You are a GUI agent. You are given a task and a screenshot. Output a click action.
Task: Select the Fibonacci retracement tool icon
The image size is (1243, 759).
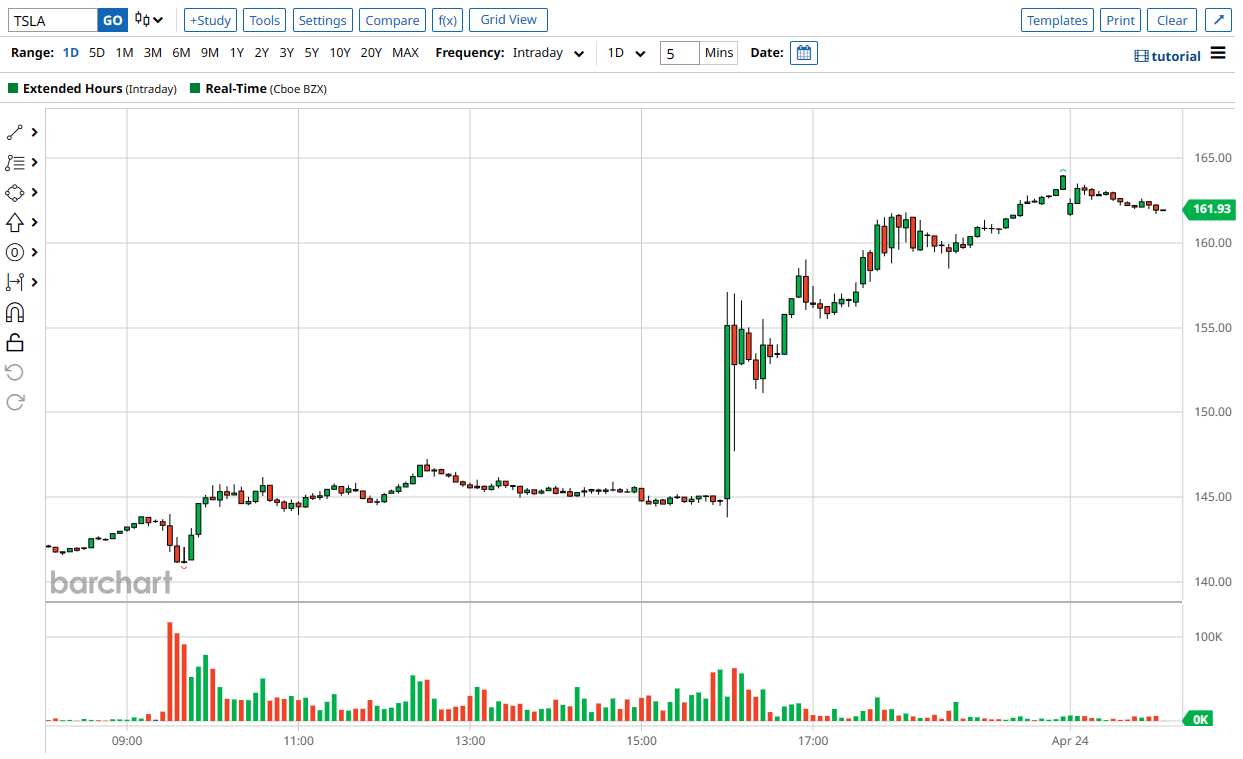point(14,162)
